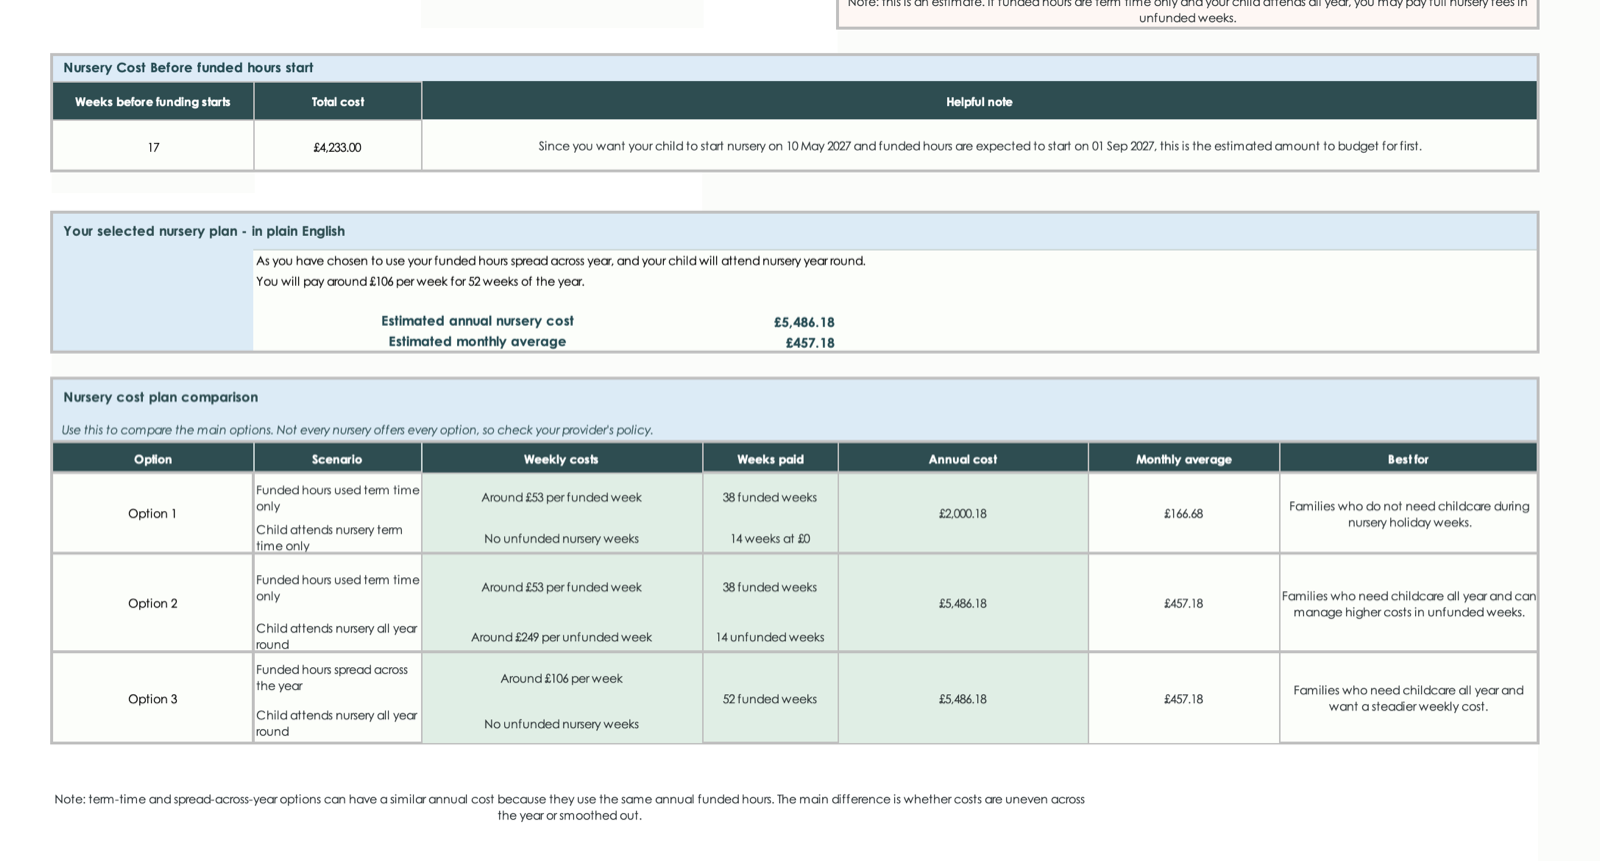Click the 'As you have chosen to use your funded hours' line
This screenshot has width=1600, height=861.
coord(560,261)
